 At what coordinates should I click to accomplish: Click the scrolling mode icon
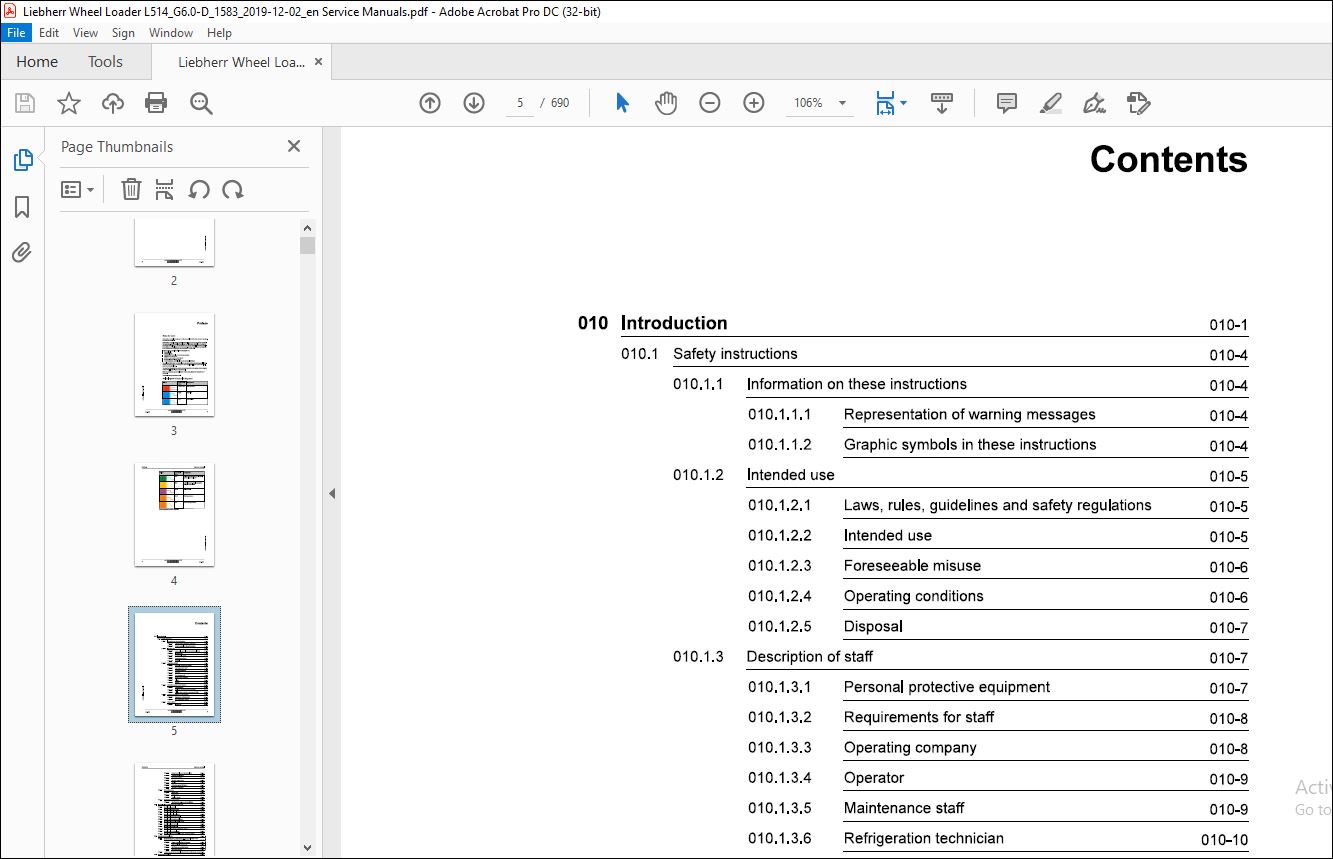[x=942, y=103]
